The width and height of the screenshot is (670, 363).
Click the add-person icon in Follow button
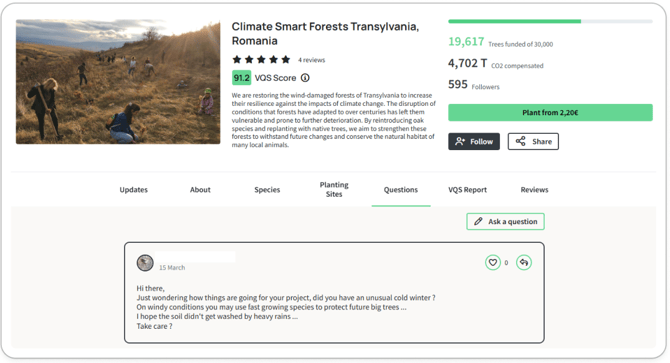coord(460,141)
